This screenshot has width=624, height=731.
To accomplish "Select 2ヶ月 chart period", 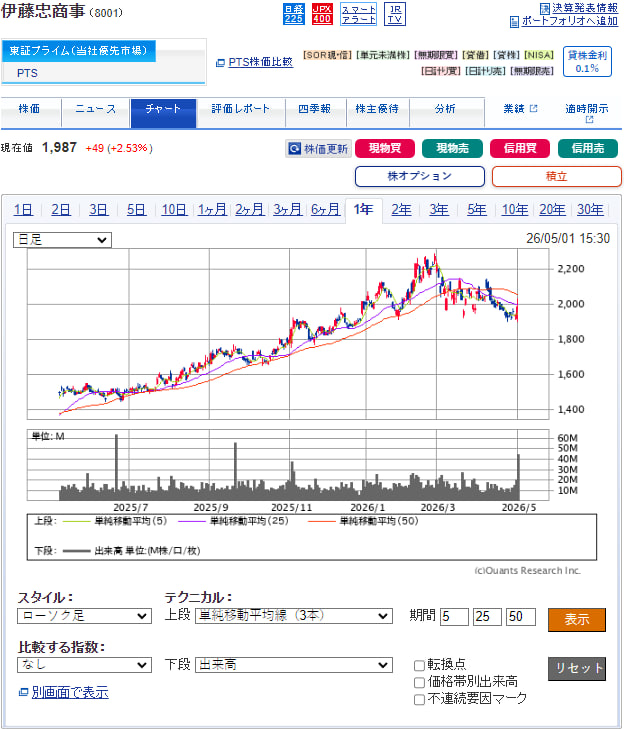I will [x=250, y=210].
